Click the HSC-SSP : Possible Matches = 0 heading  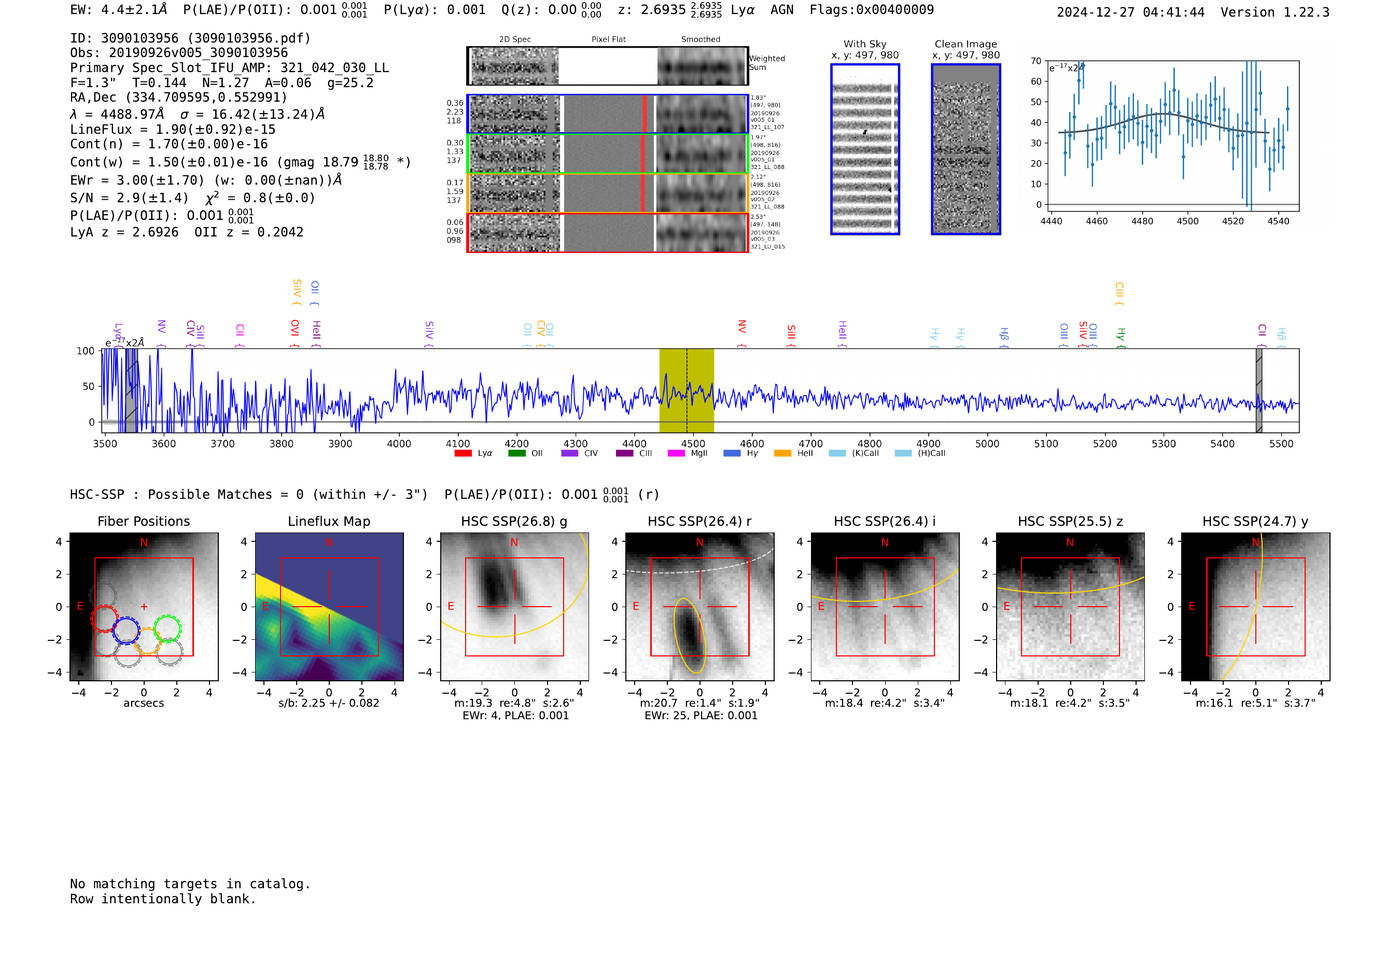[x=248, y=495]
